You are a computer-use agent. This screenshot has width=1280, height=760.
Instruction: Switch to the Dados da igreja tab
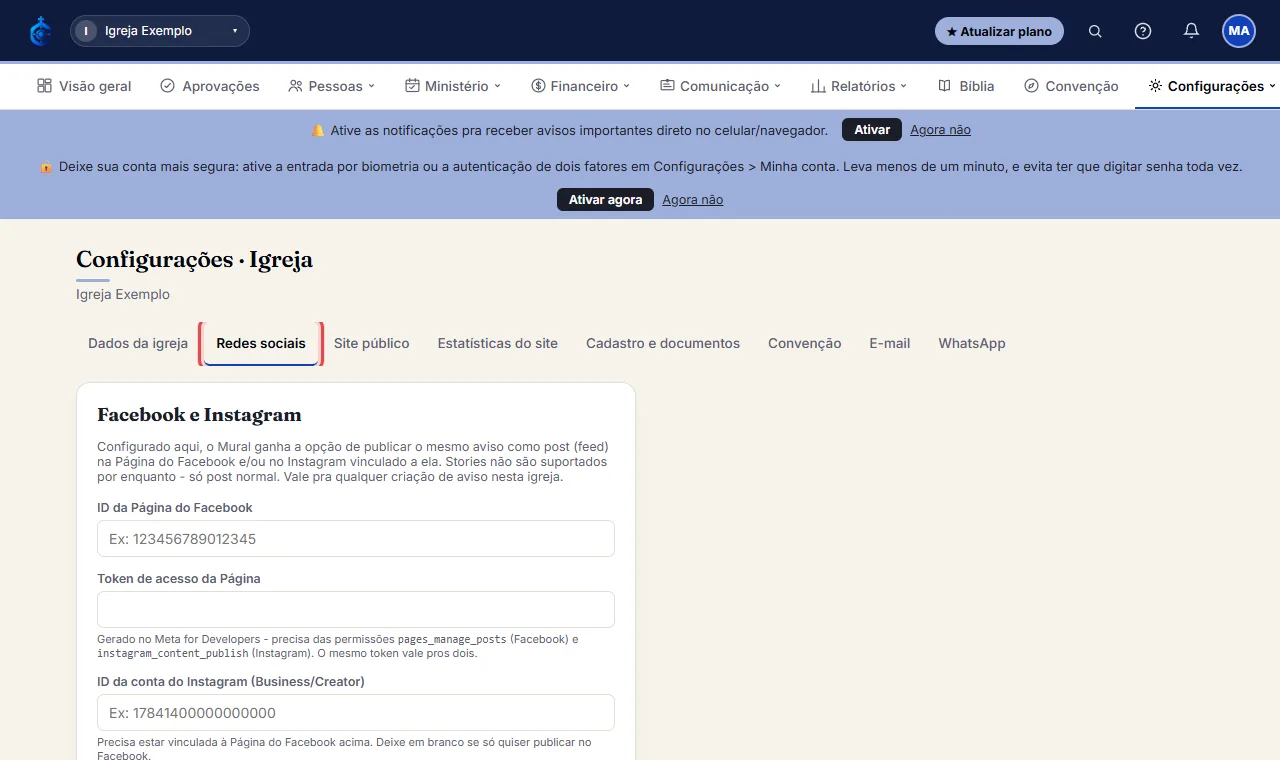[x=138, y=343]
